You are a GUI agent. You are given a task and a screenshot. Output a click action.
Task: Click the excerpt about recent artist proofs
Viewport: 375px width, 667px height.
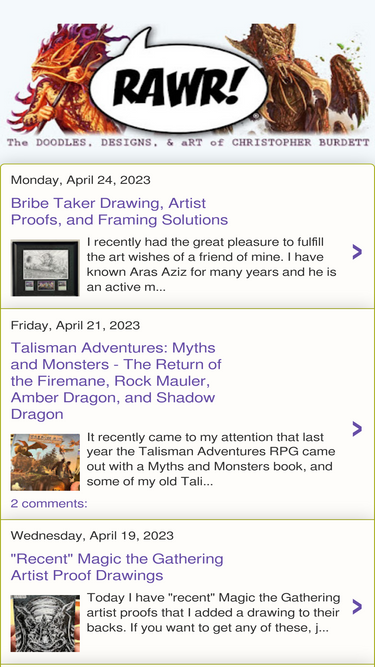(x=213, y=613)
